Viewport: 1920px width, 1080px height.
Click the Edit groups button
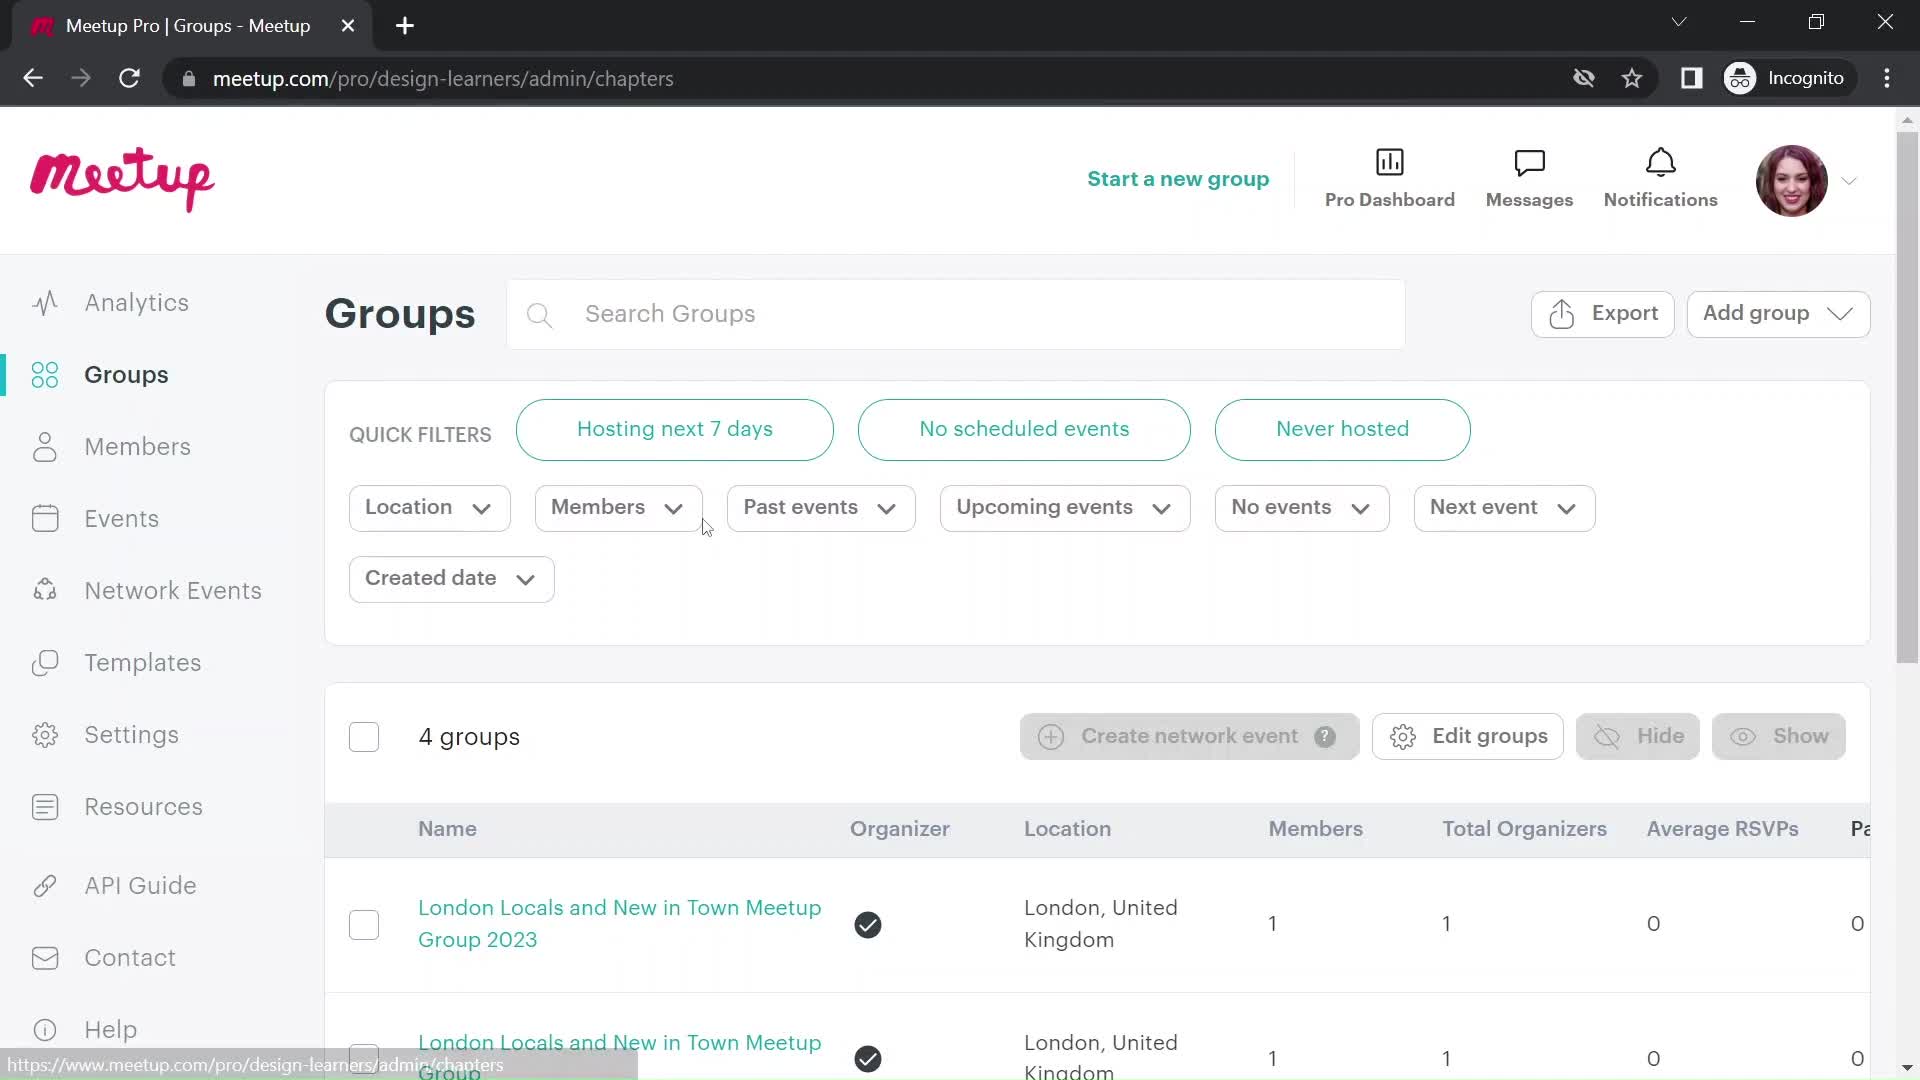[1467, 737]
